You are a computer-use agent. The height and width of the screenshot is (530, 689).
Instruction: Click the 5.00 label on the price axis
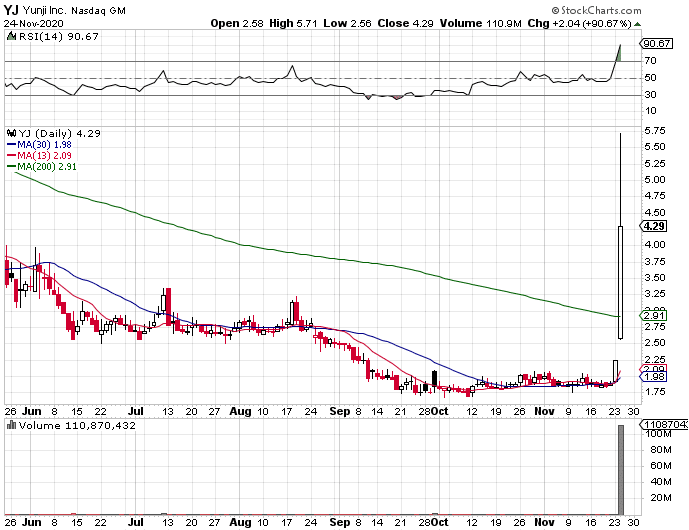[655, 179]
